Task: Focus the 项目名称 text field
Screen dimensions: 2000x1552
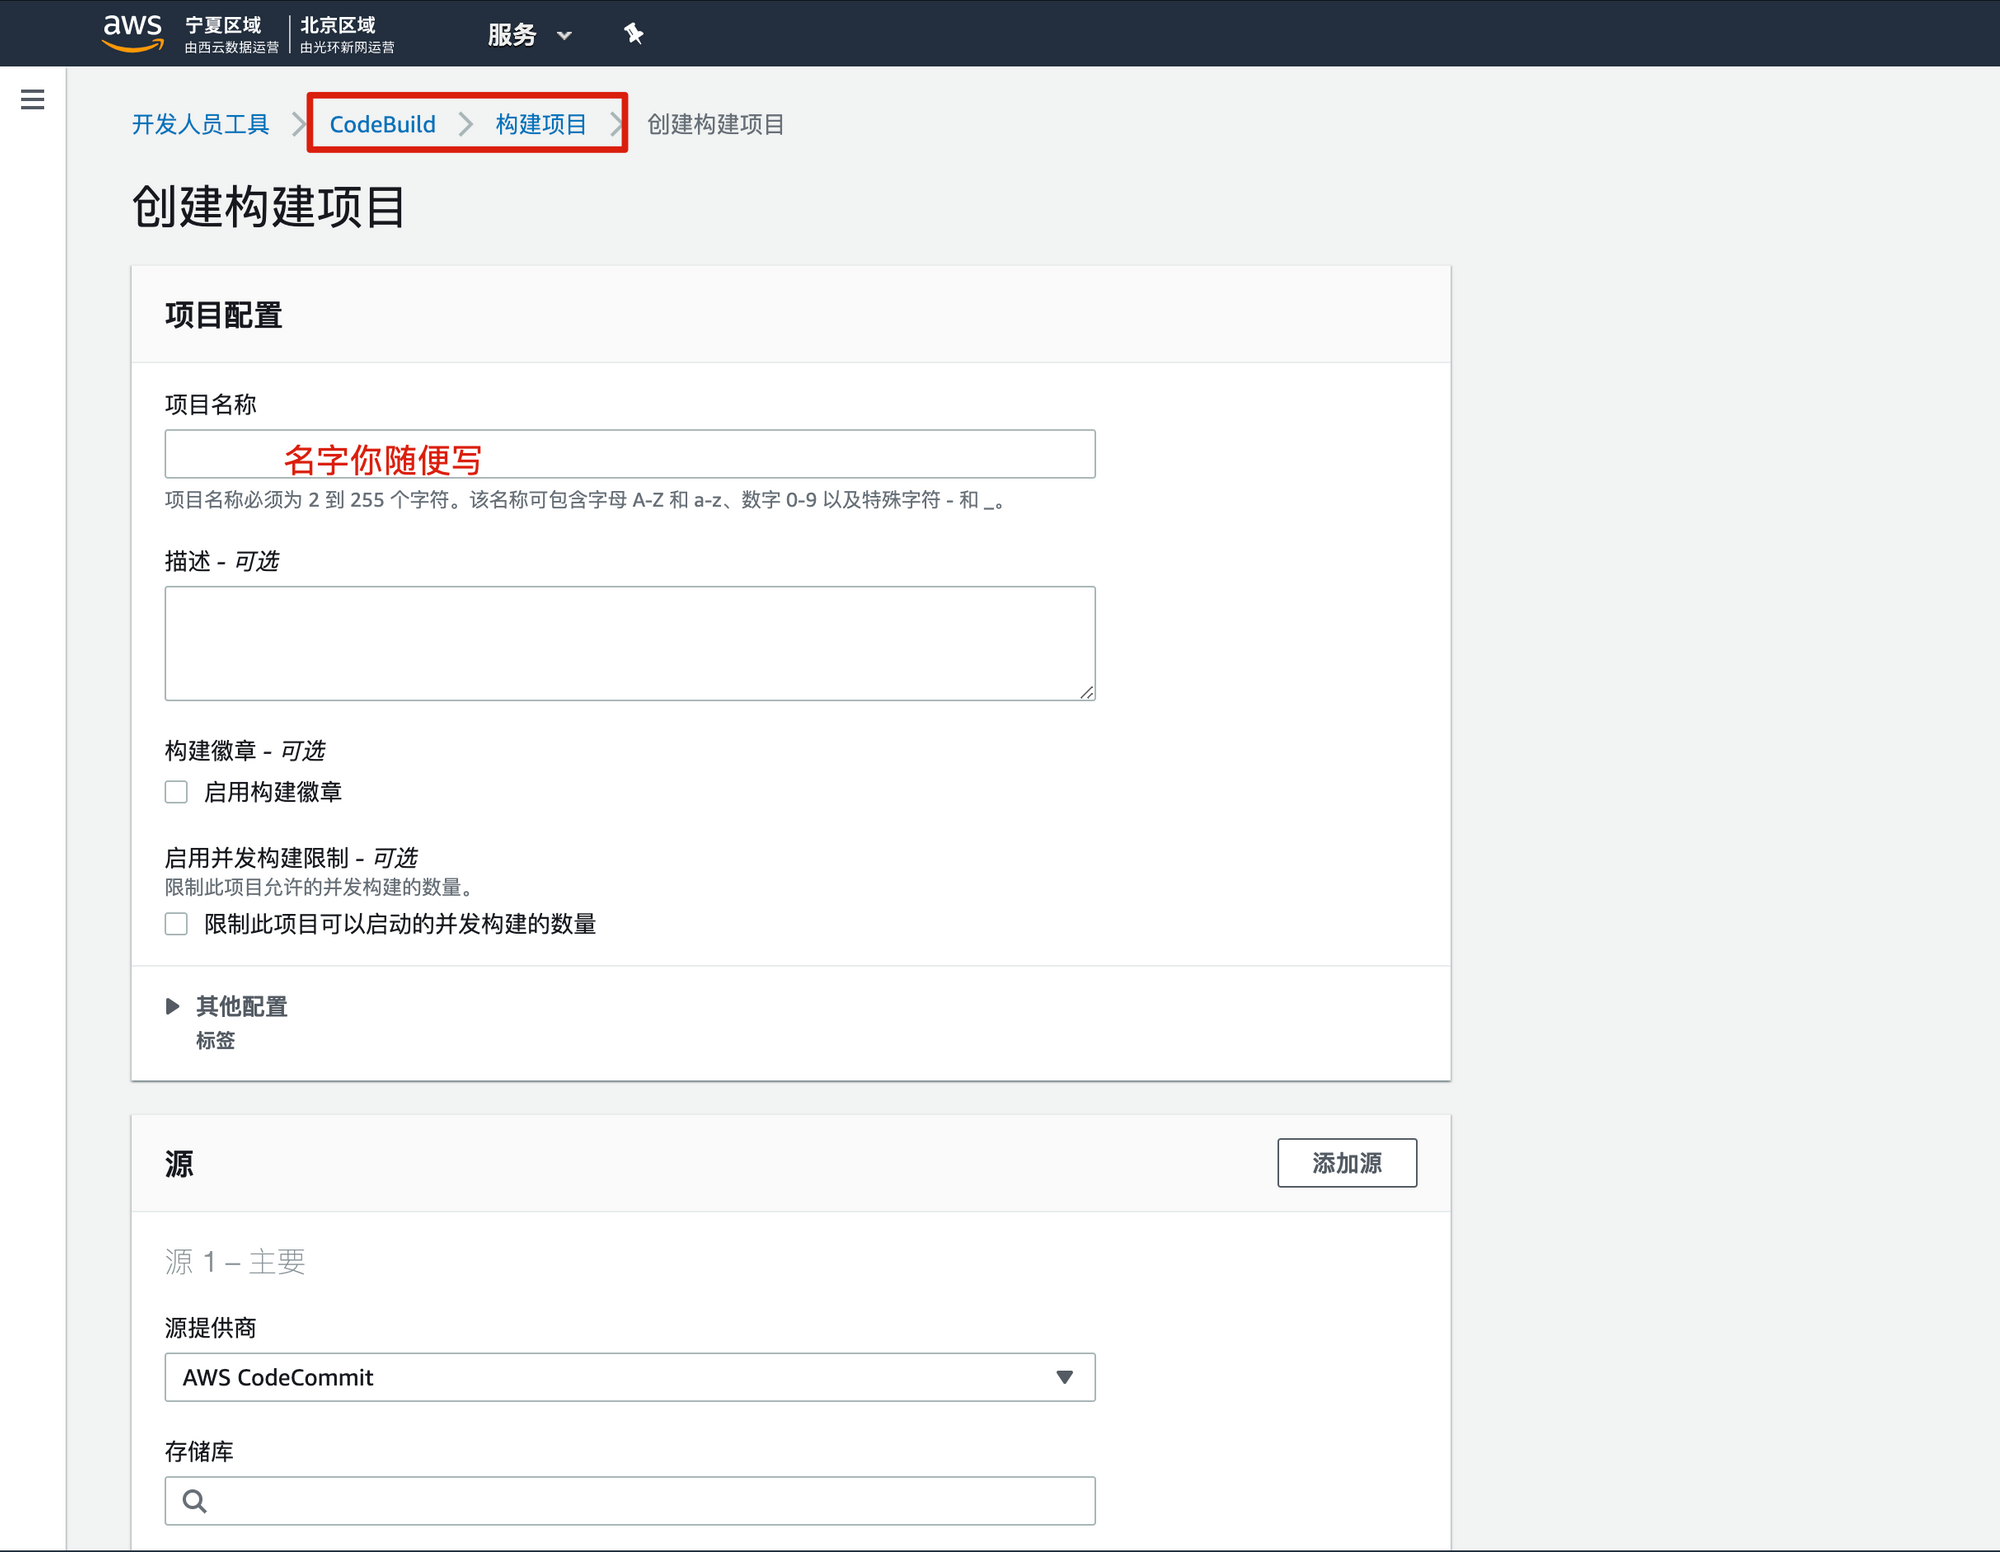Action: click(x=629, y=454)
